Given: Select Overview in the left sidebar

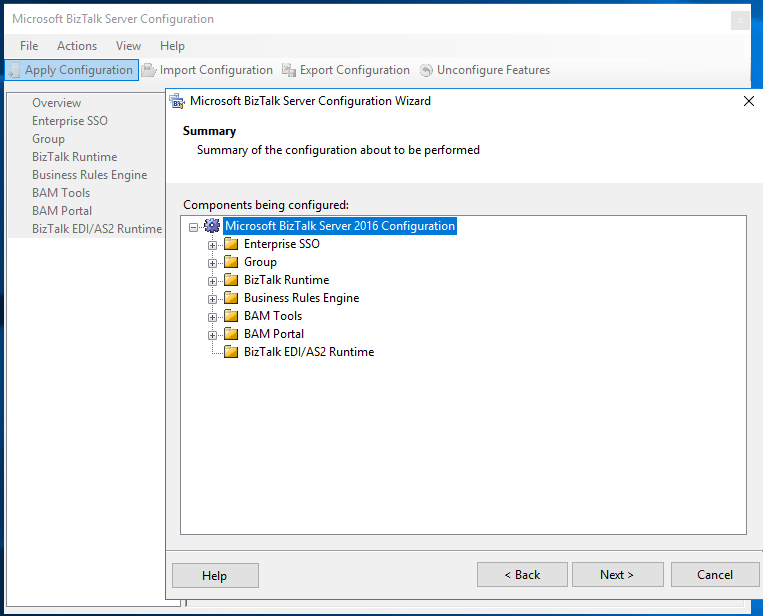Looking at the screenshot, I should pyautogui.click(x=56, y=103).
